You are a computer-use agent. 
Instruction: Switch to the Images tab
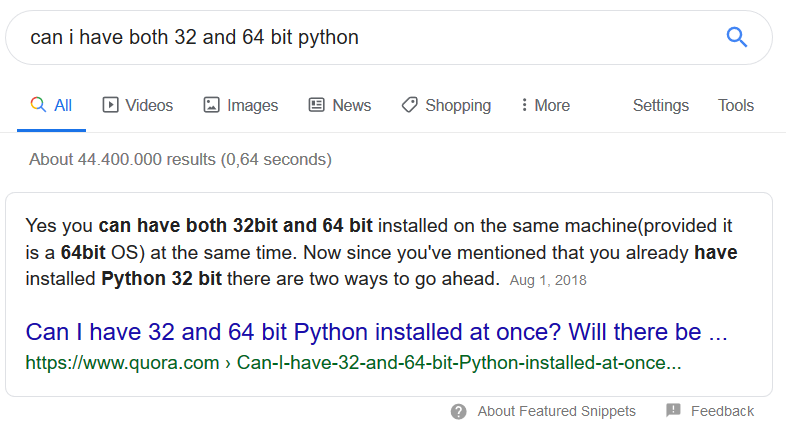241,105
